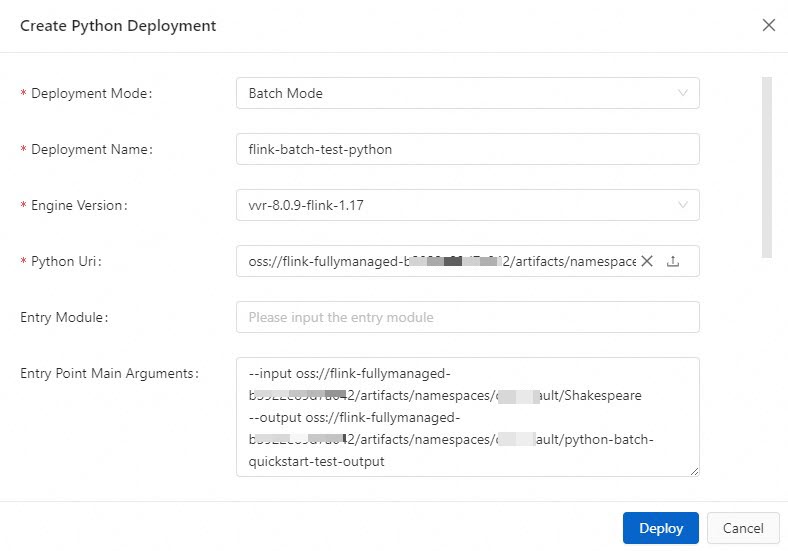Click the Entry Point Main Arguments label
The width and height of the screenshot is (788, 551).
(x=110, y=374)
